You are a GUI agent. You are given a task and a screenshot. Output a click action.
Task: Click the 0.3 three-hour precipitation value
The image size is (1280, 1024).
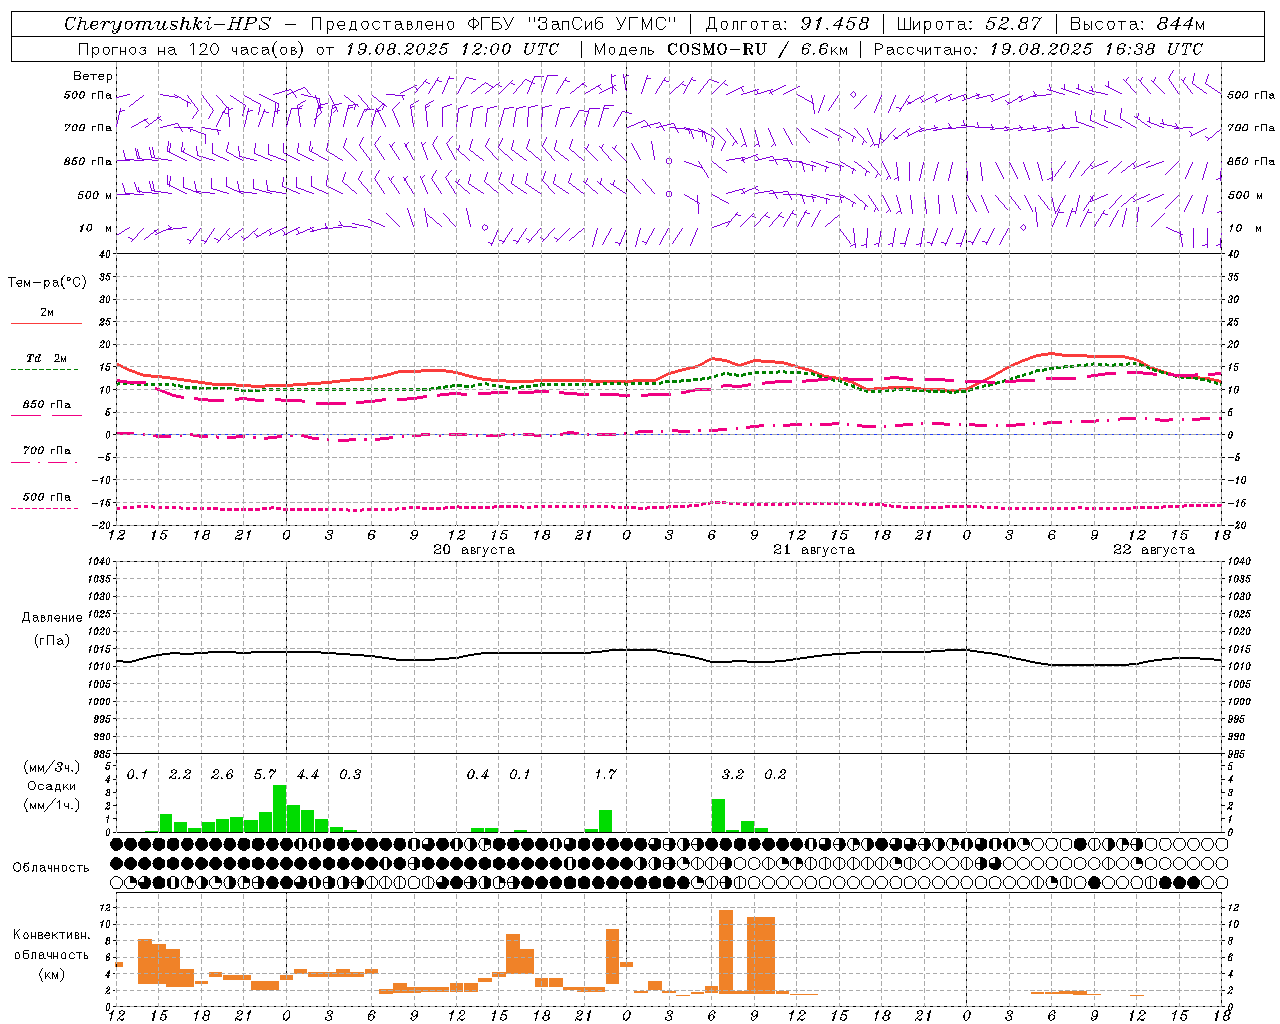click(350, 775)
